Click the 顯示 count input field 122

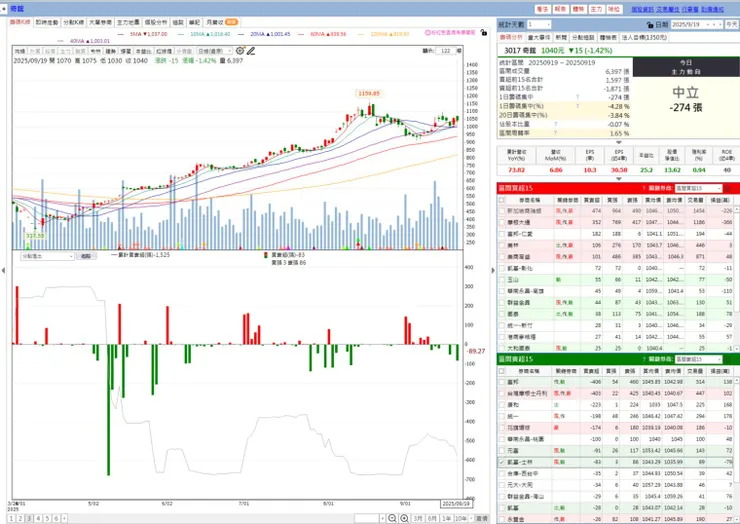pyautogui.click(x=446, y=51)
